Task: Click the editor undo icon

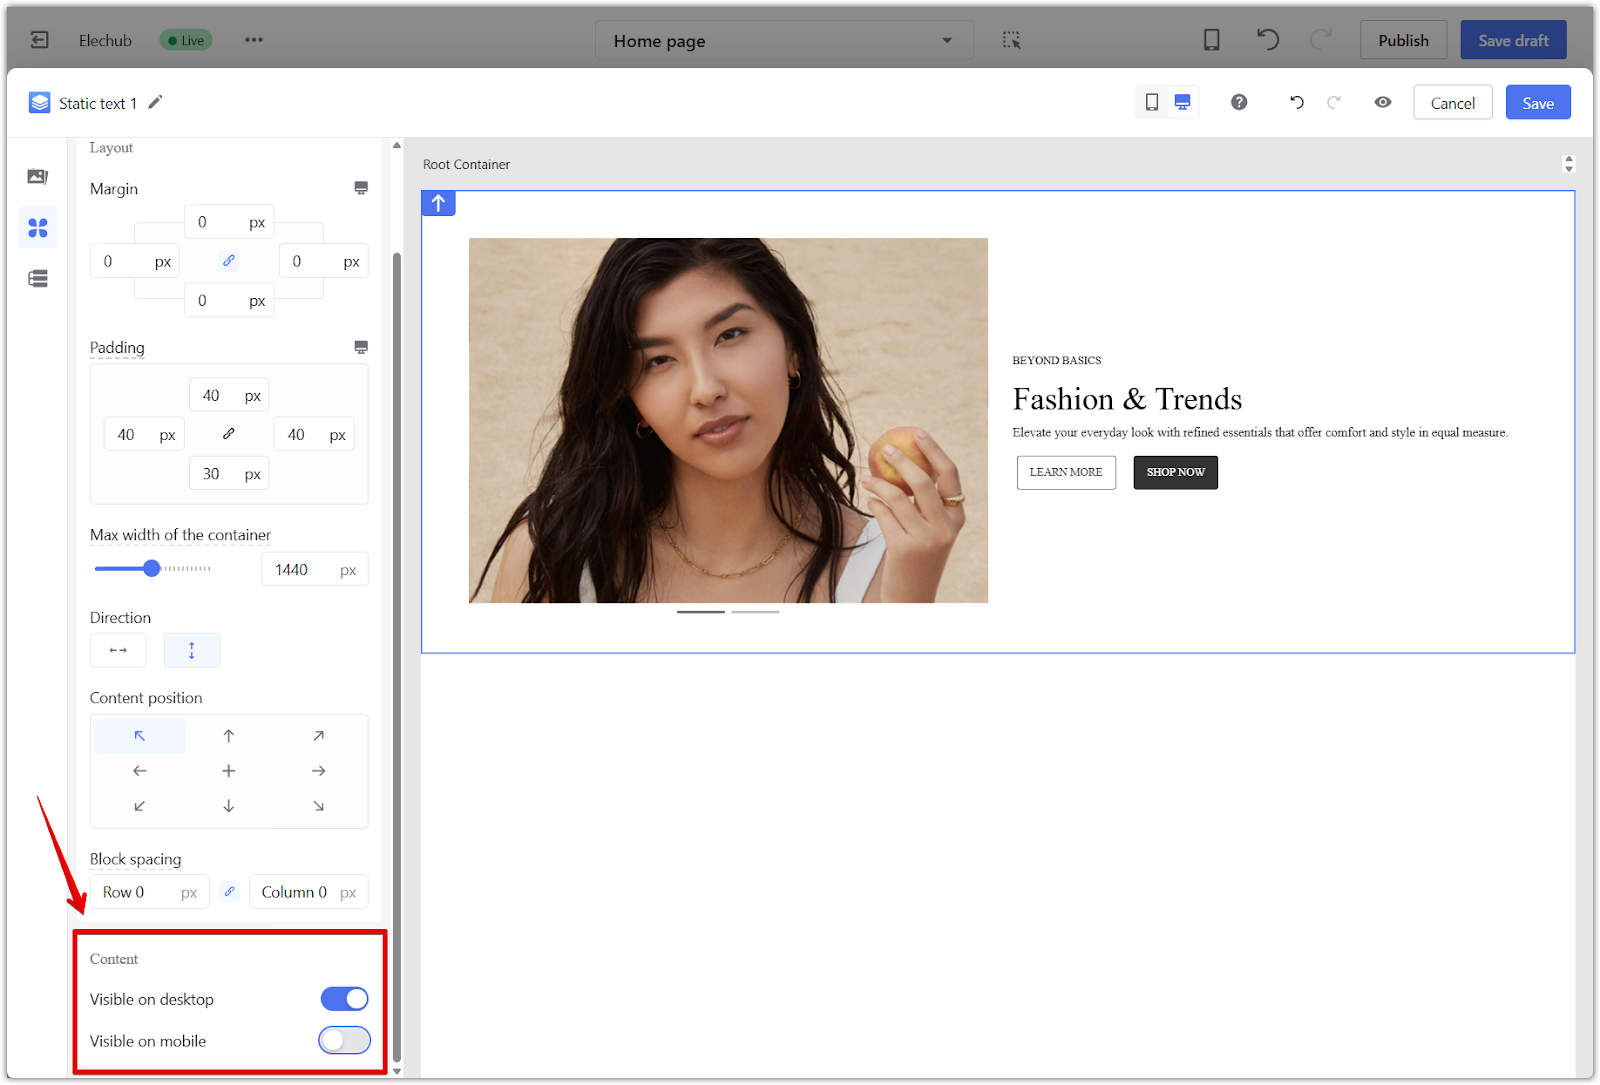Action: coord(1297,102)
